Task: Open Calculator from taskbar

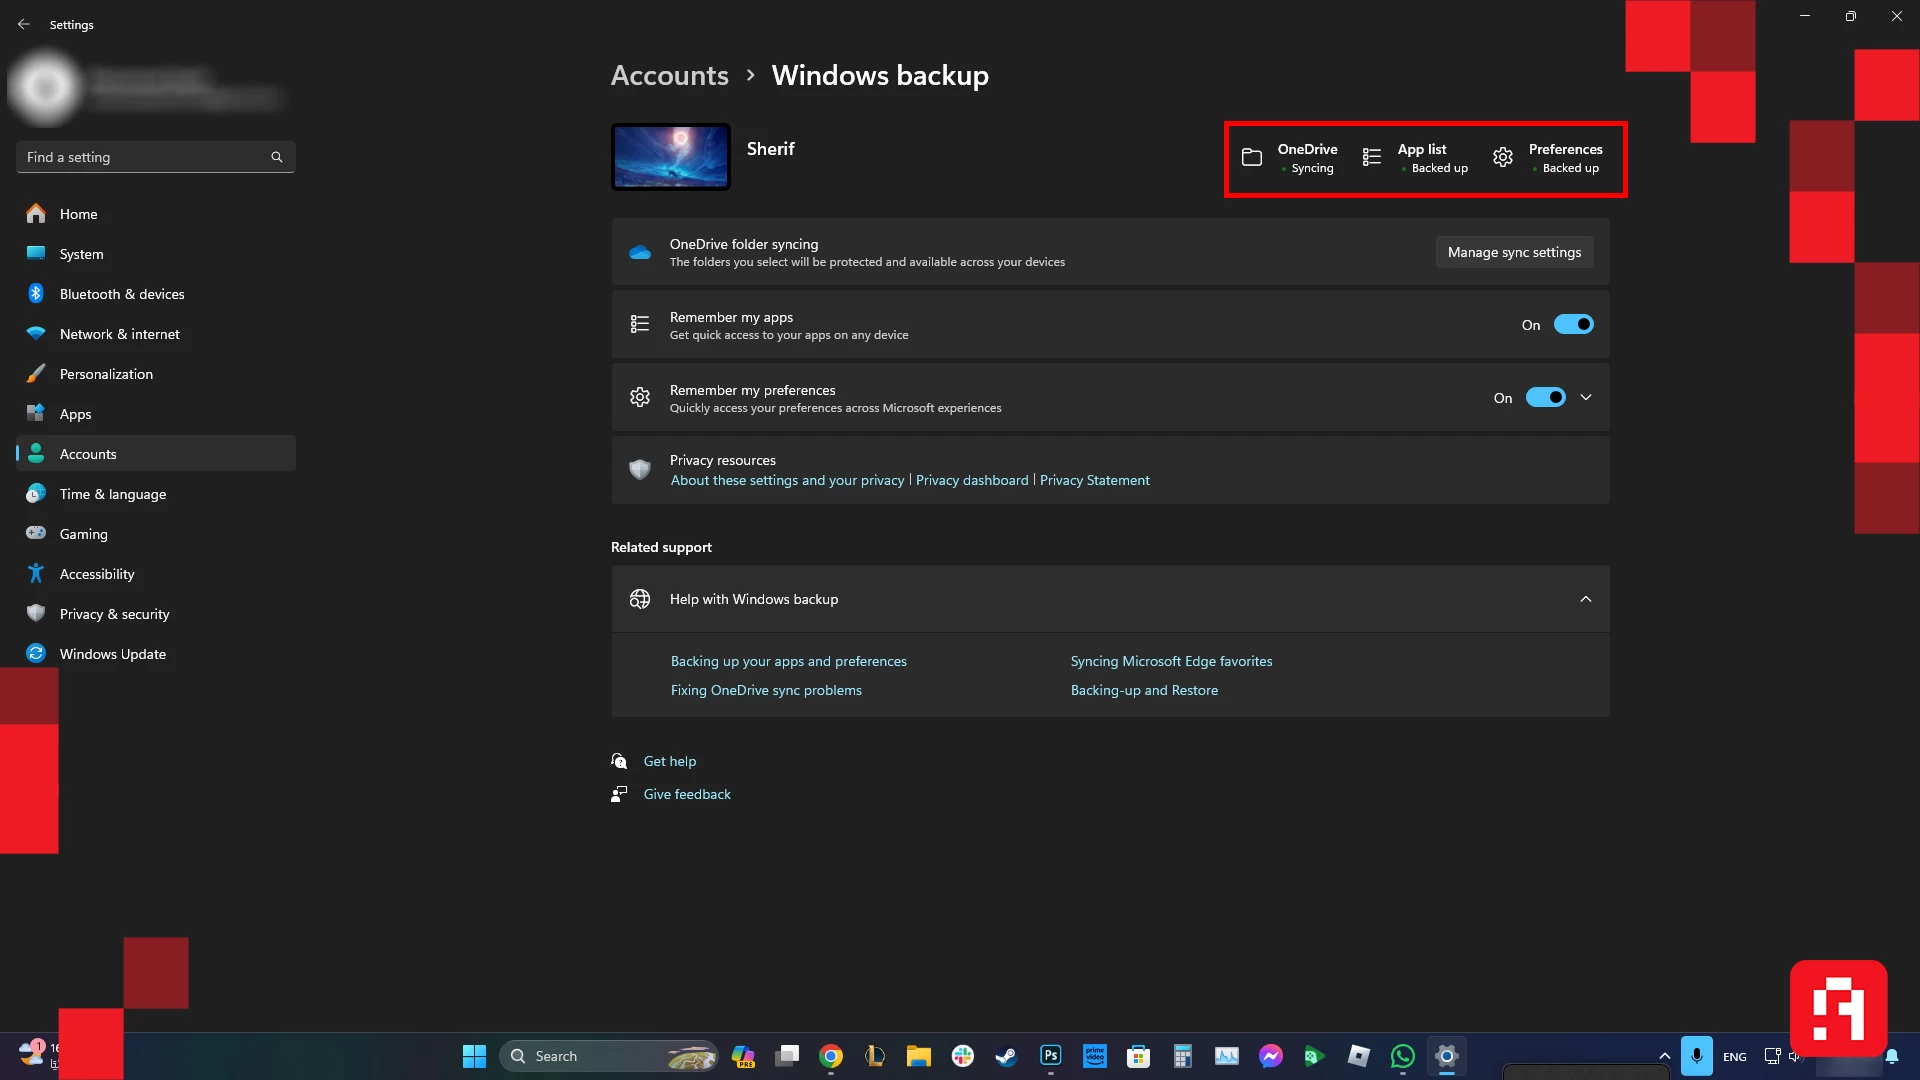Action: point(1183,1056)
